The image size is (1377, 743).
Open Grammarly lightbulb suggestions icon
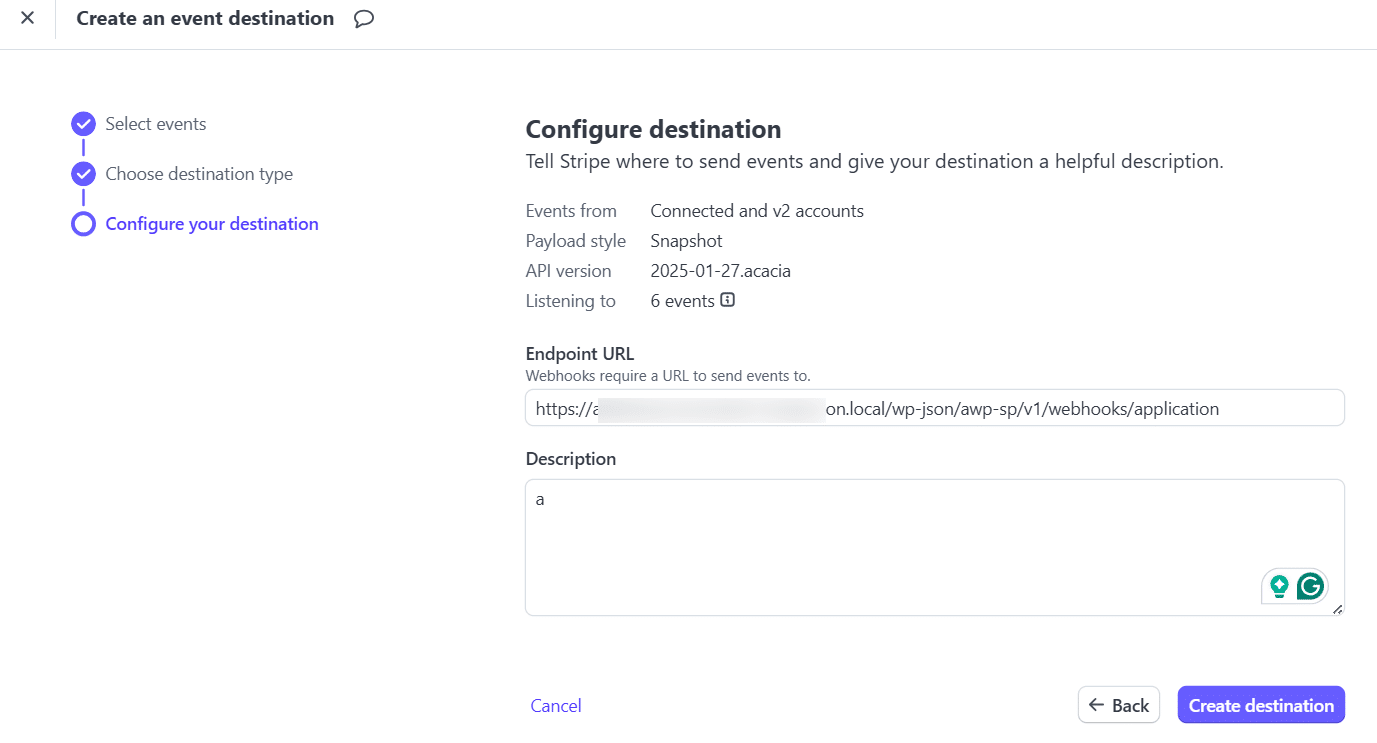[x=1279, y=586]
